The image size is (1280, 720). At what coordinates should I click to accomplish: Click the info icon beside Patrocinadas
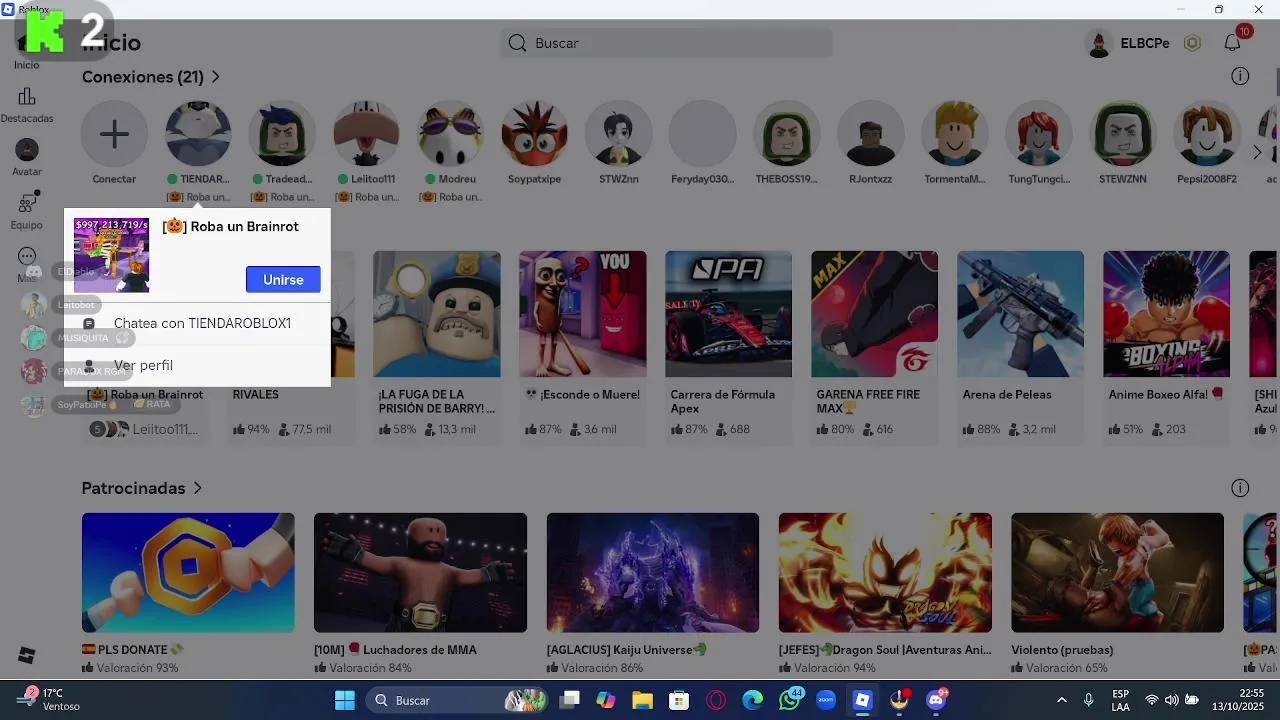[1240, 488]
